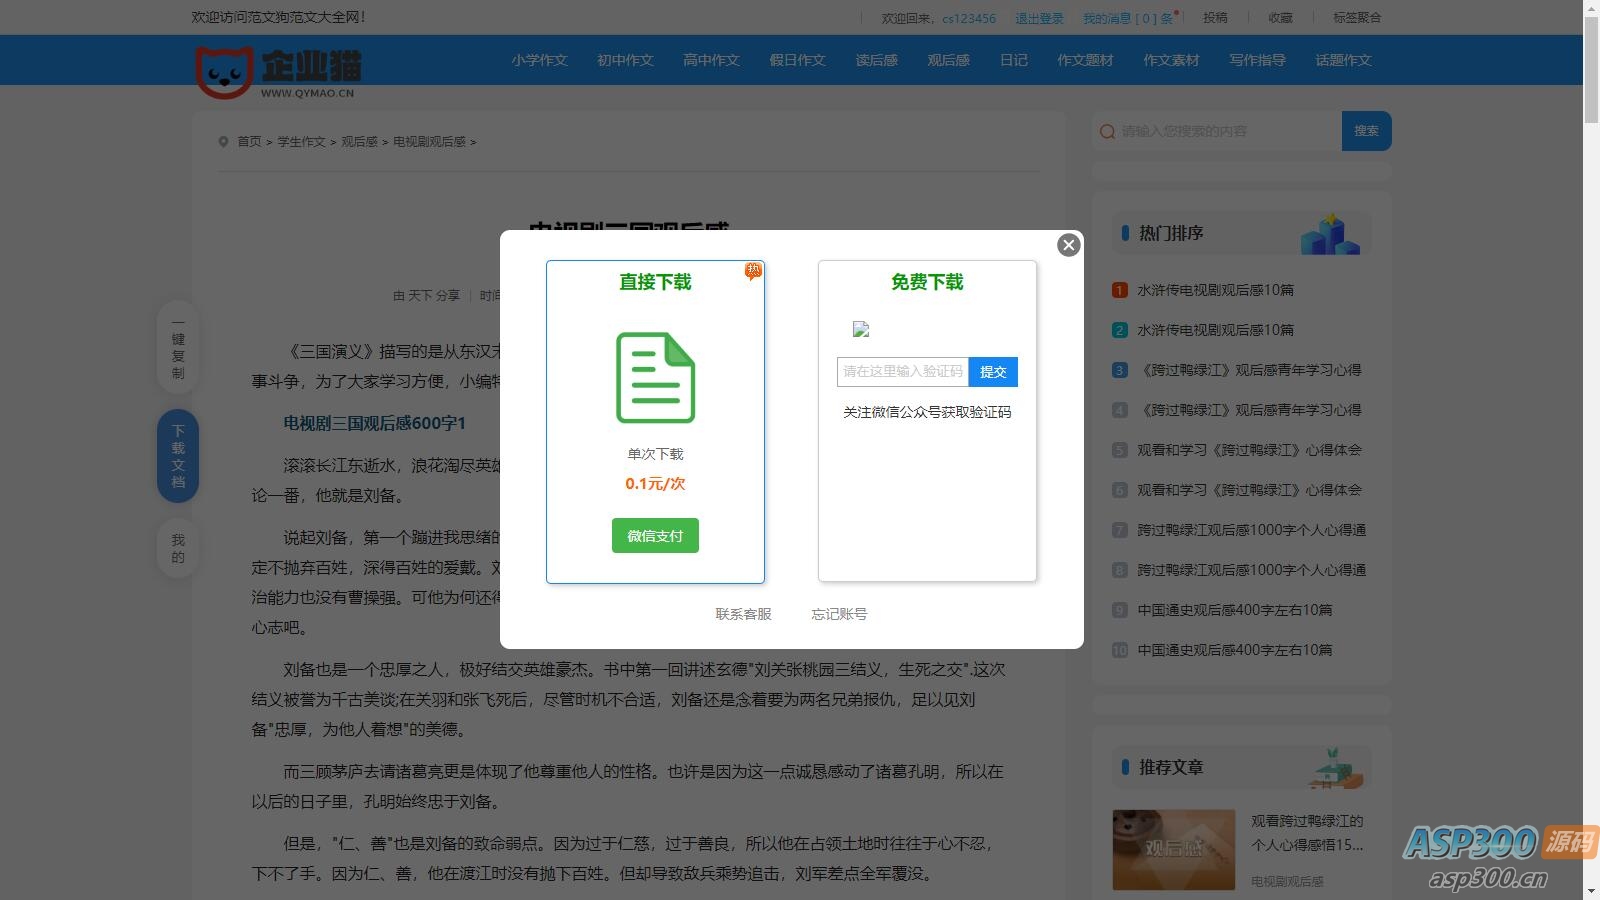The width and height of the screenshot is (1600, 900).
Task: Open the 联系客服 customer service link
Action: click(742, 613)
